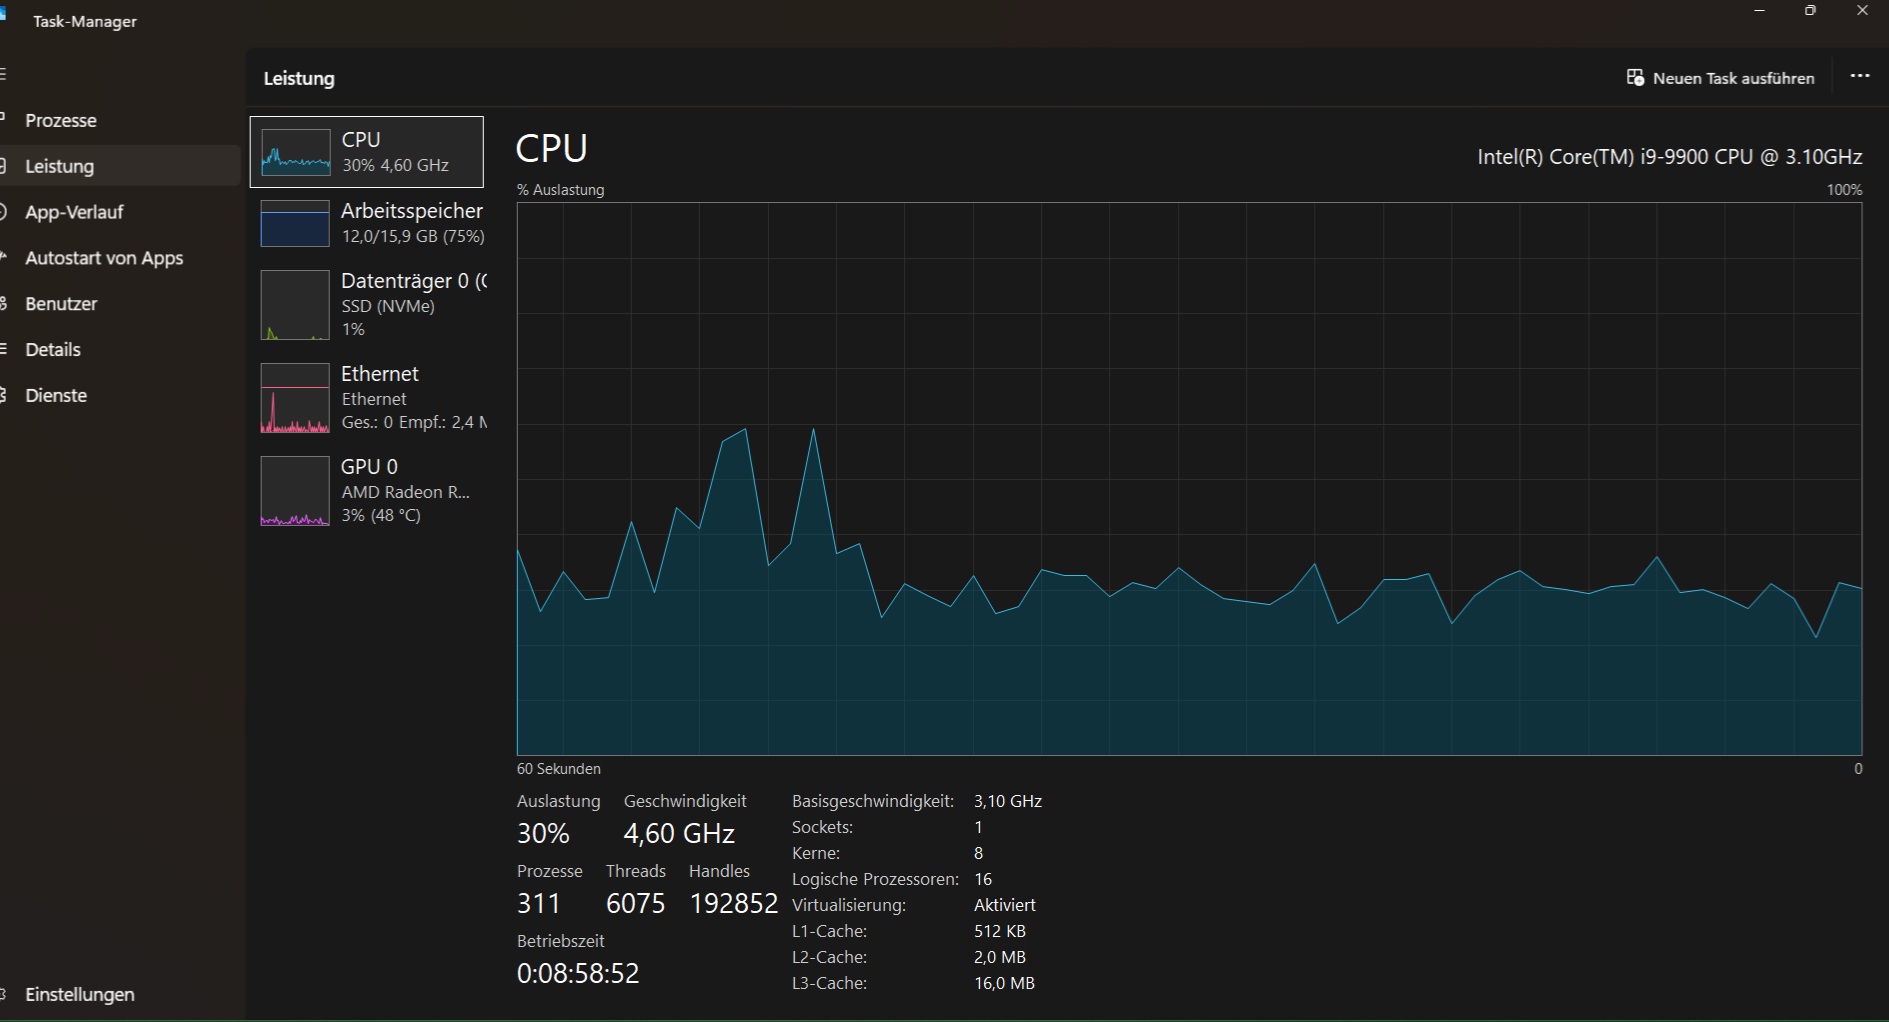Toggle the hamburger navigation menu
Screen dimensions: 1889x1022
tap(4, 75)
